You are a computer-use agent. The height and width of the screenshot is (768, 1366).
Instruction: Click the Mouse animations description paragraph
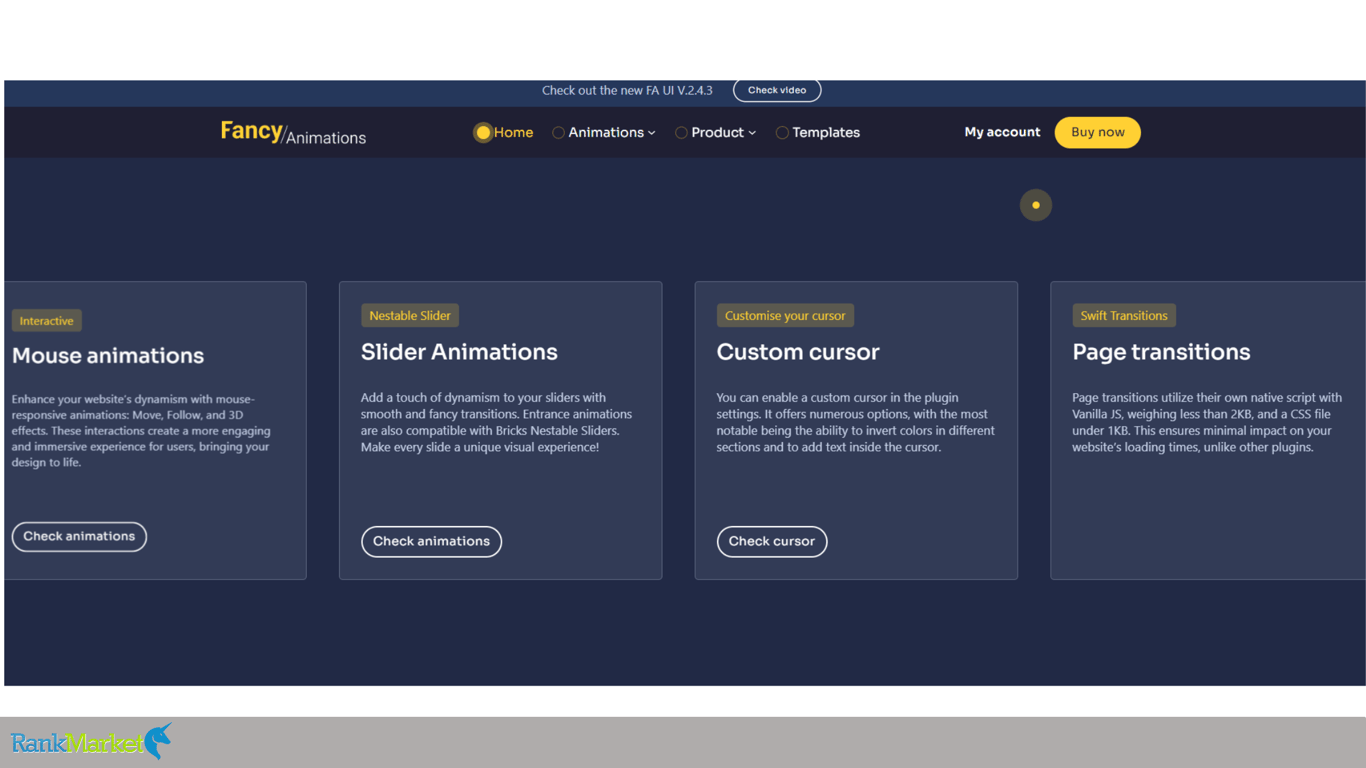click(x=141, y=431)
